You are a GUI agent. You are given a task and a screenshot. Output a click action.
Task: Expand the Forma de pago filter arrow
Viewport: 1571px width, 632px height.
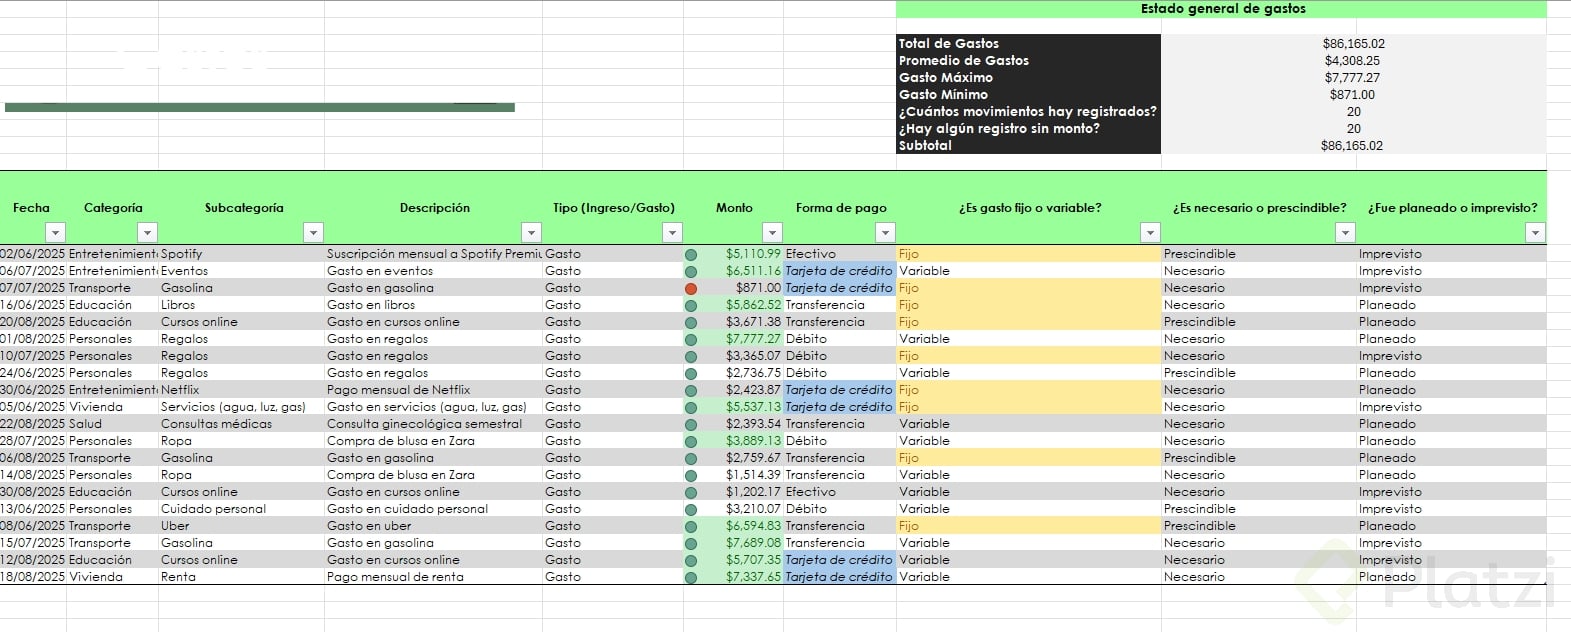click(x=885, y=233)
